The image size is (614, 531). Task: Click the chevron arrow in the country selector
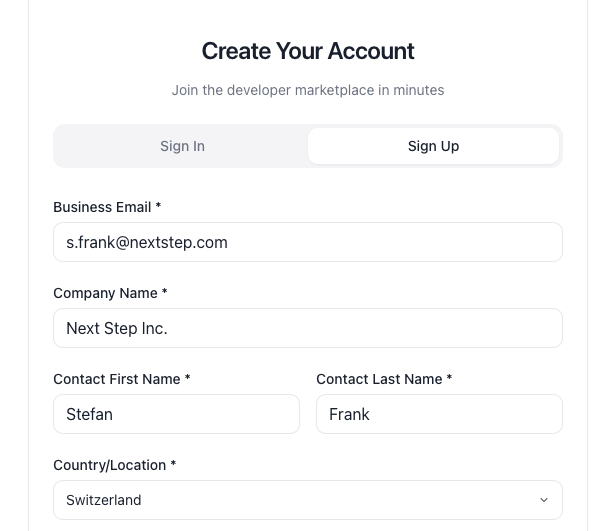click(x=544, y=500)
